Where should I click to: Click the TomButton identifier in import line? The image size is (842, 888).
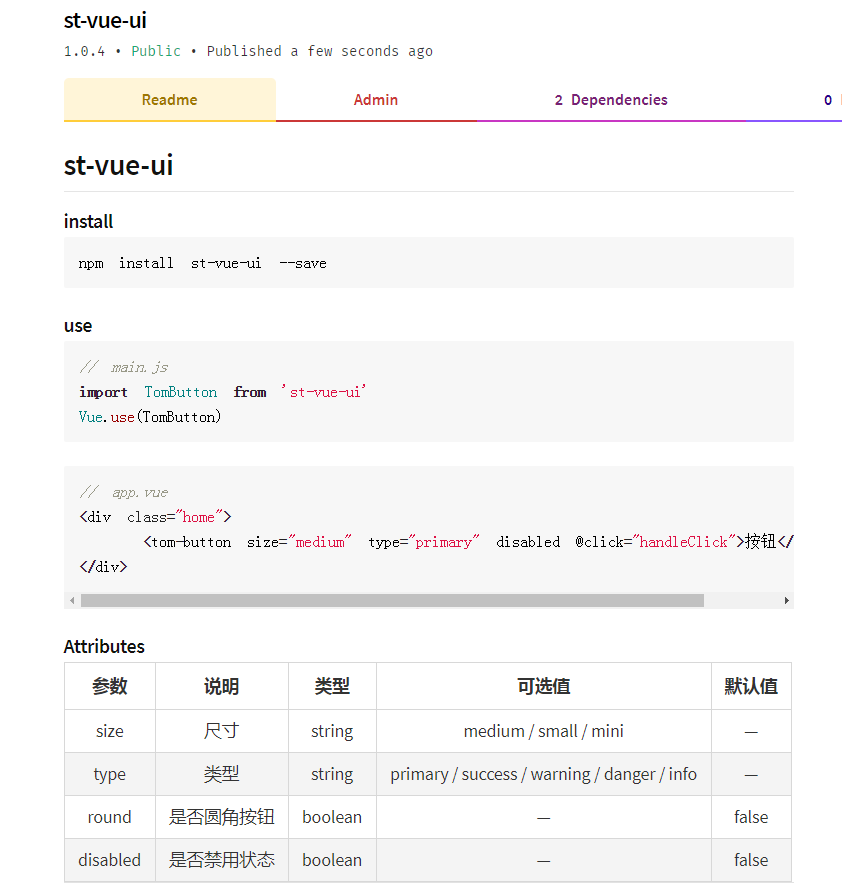click(181, 392)
